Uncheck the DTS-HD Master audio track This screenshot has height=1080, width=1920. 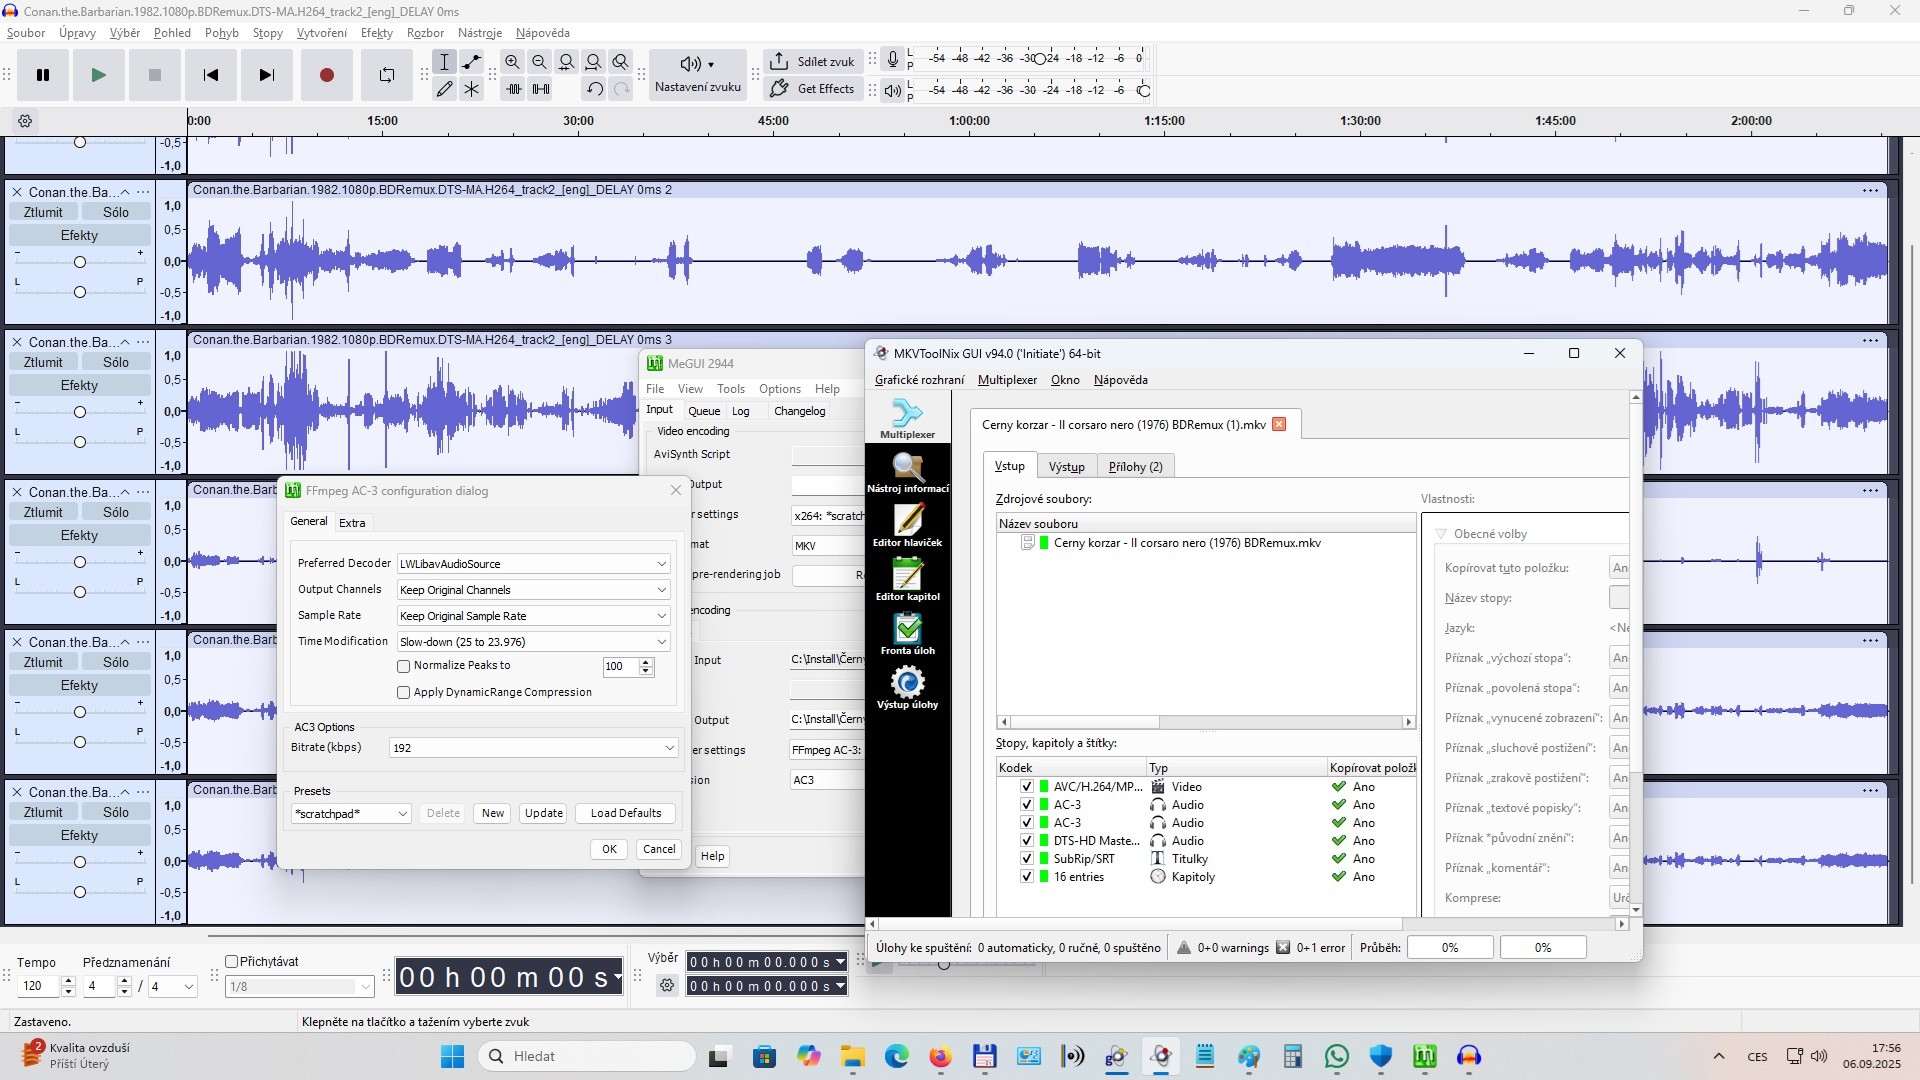1026,841
